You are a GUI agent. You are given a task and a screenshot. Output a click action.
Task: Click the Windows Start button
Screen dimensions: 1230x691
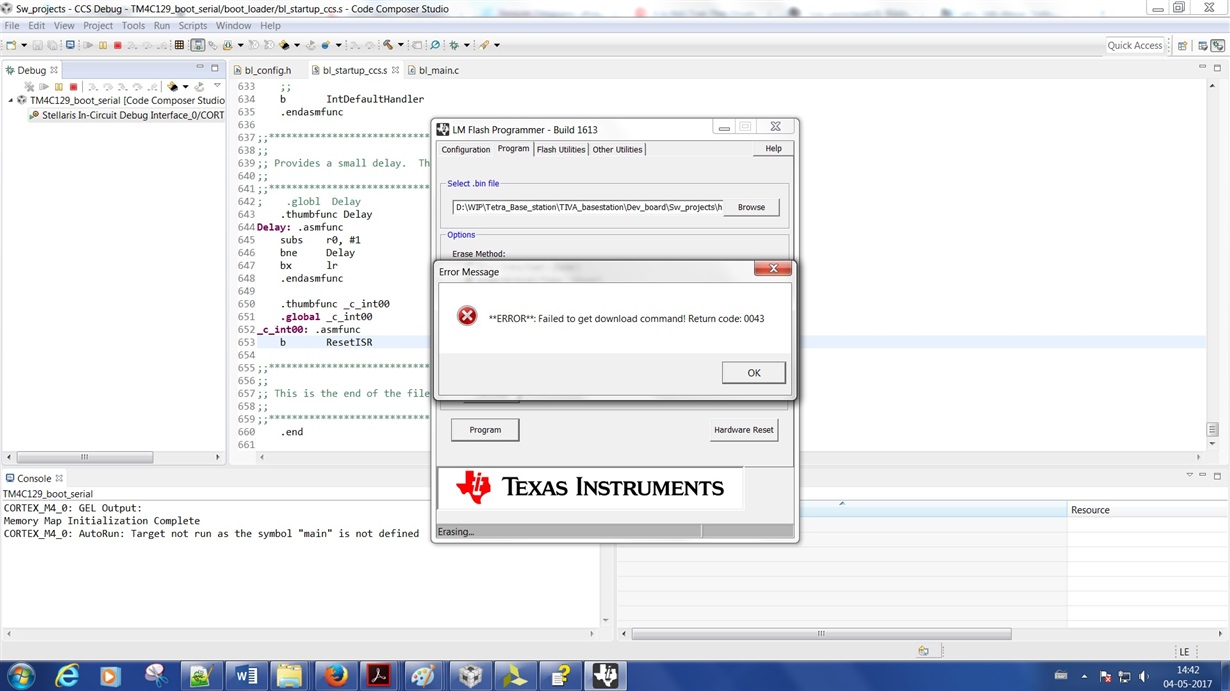coord(21,676)
